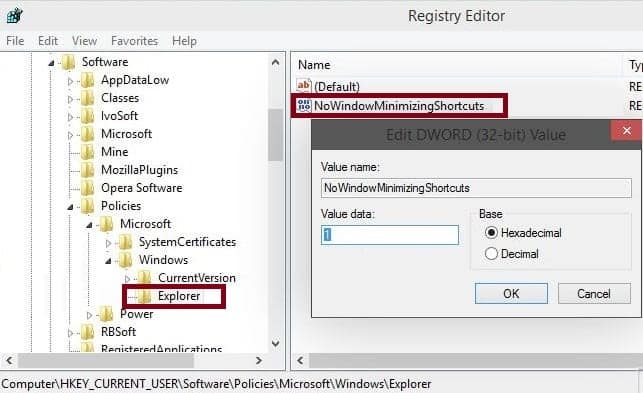Cancel the Edit DWORD dialog
Image resolution: width=643 pixels, height=393 pixels.
point(594,294)
